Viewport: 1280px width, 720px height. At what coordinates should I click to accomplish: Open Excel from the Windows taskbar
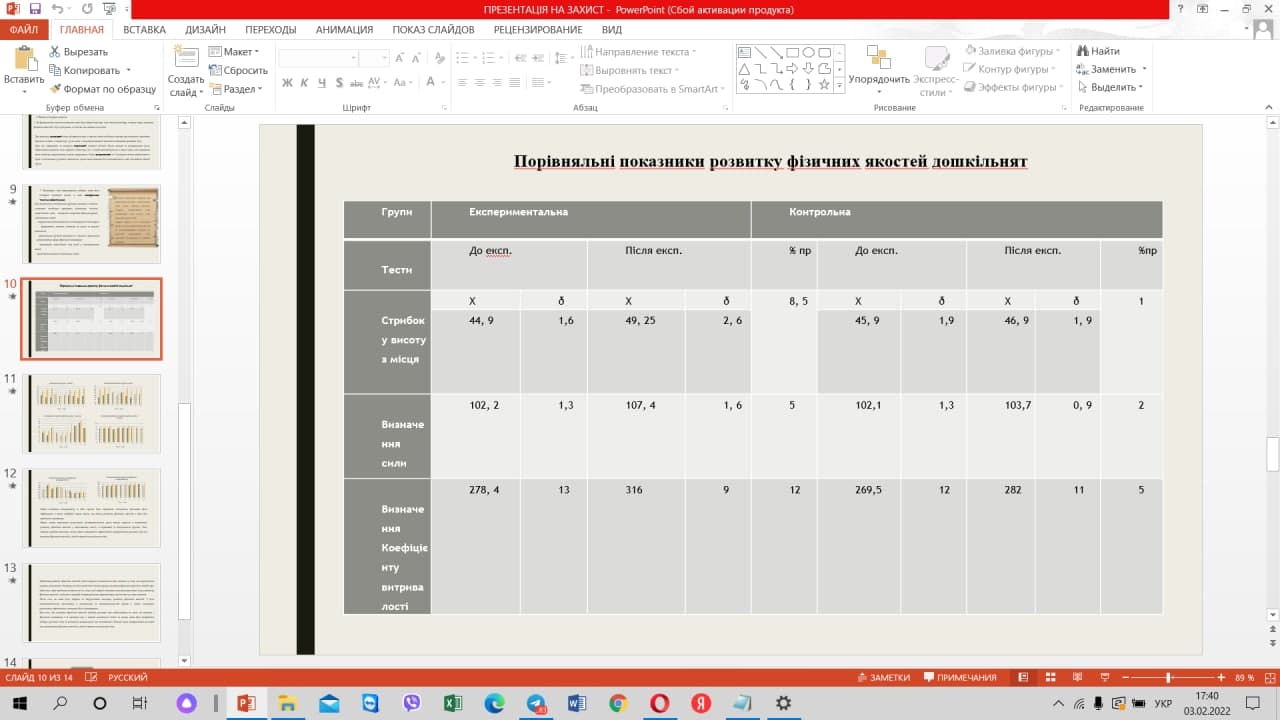point(451,704)
